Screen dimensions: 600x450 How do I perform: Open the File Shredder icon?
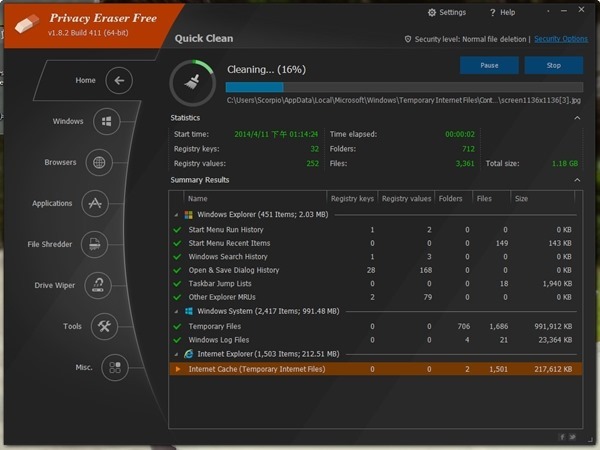(94, 244)
